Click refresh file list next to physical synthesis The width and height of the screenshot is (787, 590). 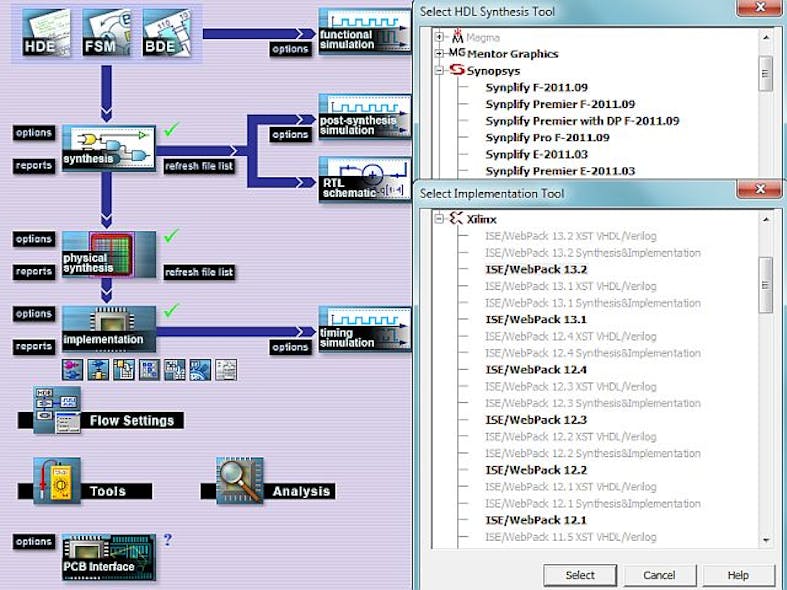pos(199,272)
